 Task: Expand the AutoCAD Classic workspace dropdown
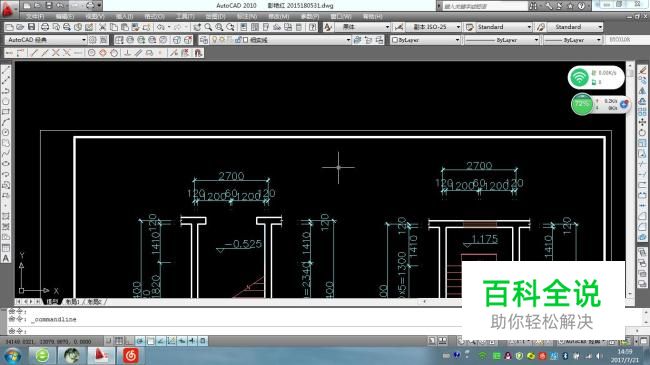tap(46, 40)
